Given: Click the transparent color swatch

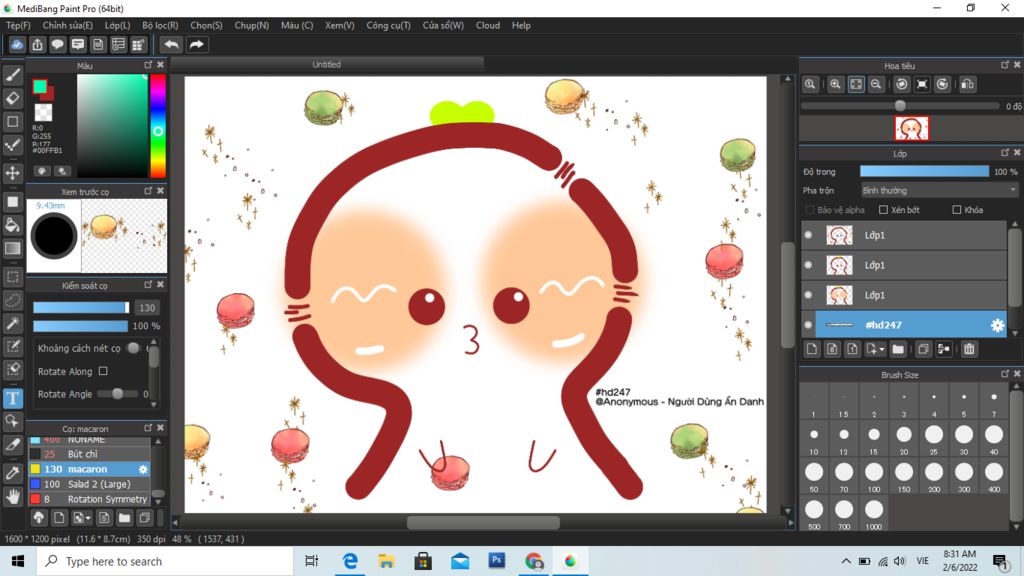Looking at the screenshot, I should point(43,112).
